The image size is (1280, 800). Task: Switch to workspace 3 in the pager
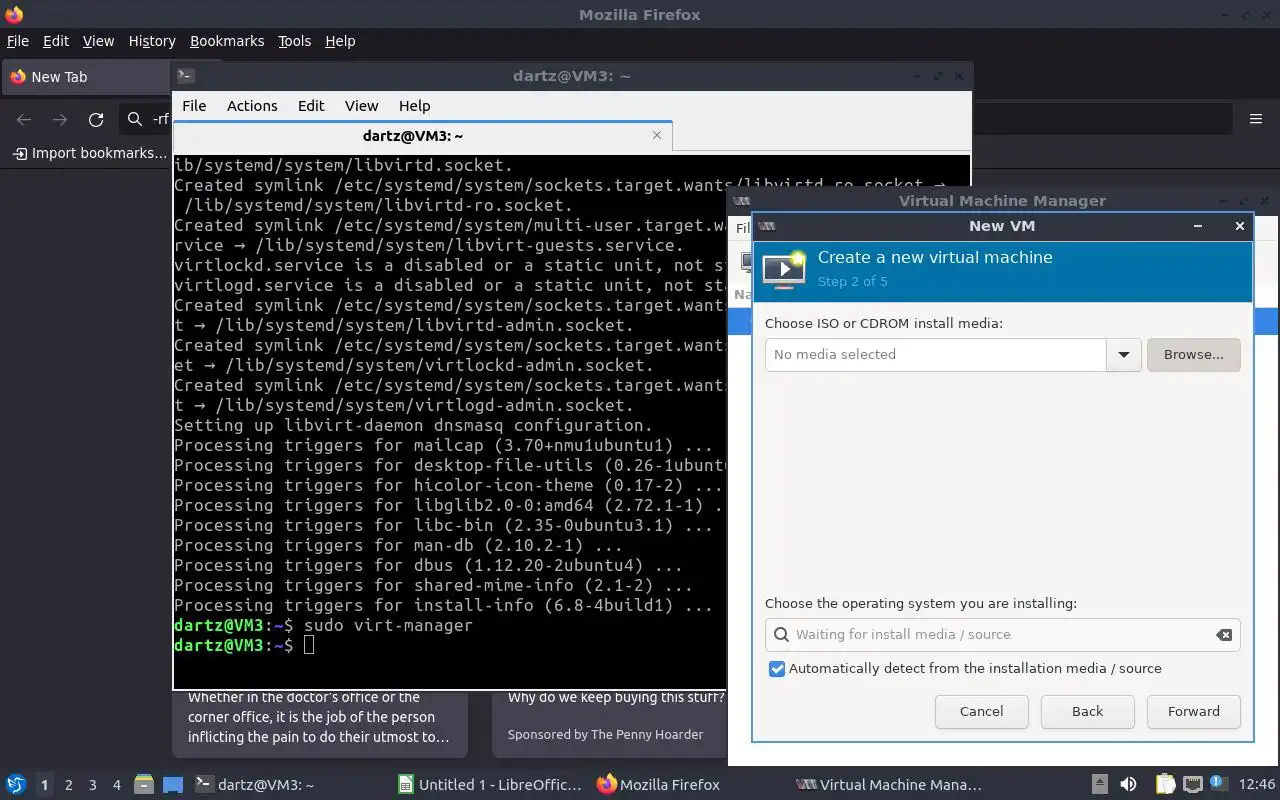[93, 785]
